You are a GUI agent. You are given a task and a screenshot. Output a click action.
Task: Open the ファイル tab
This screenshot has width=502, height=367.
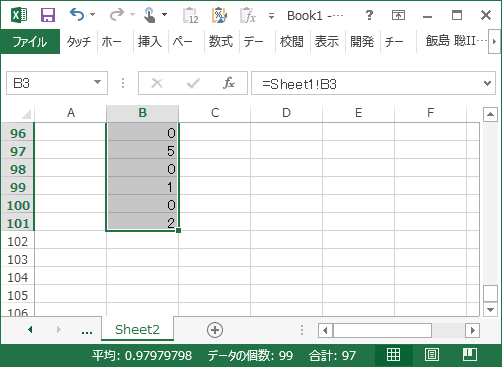30,42
